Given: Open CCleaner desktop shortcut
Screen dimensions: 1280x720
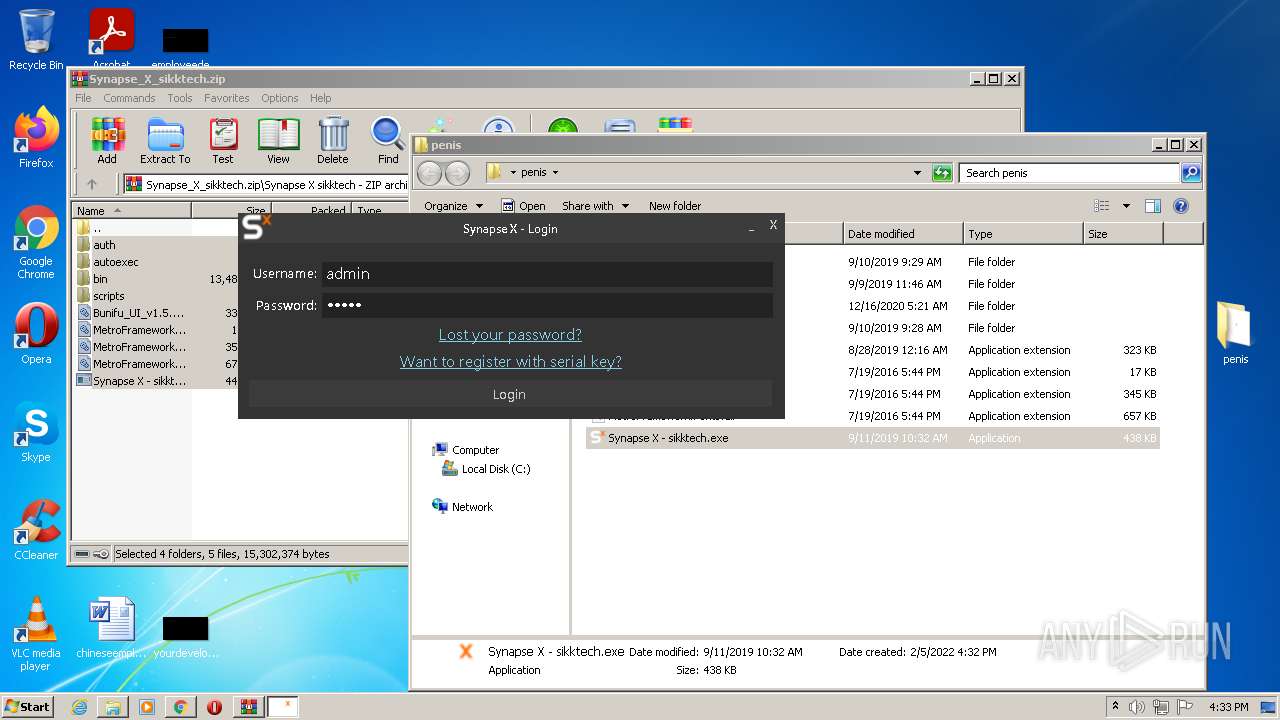Looking at the screenshot, I should (36, 530).
